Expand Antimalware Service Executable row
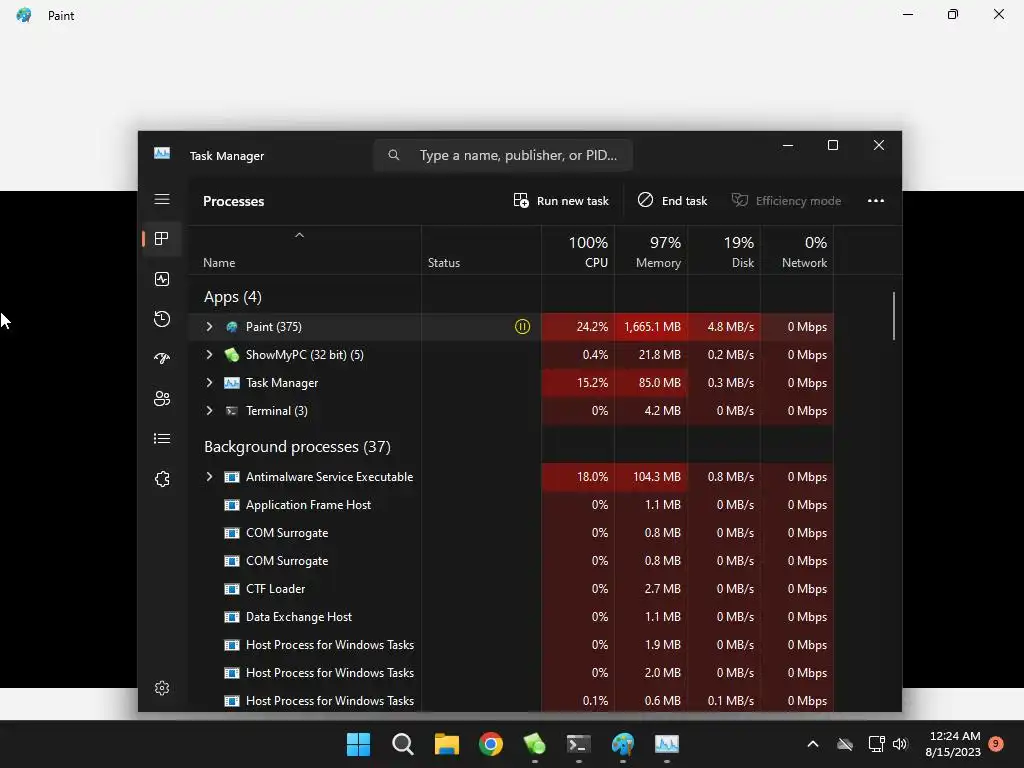Screen dimensions: 1024x768 [x=209, y=477]
